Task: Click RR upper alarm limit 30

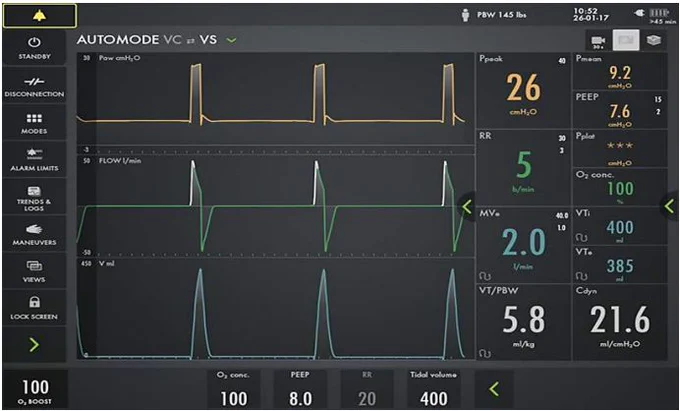Action: point(562,138)
